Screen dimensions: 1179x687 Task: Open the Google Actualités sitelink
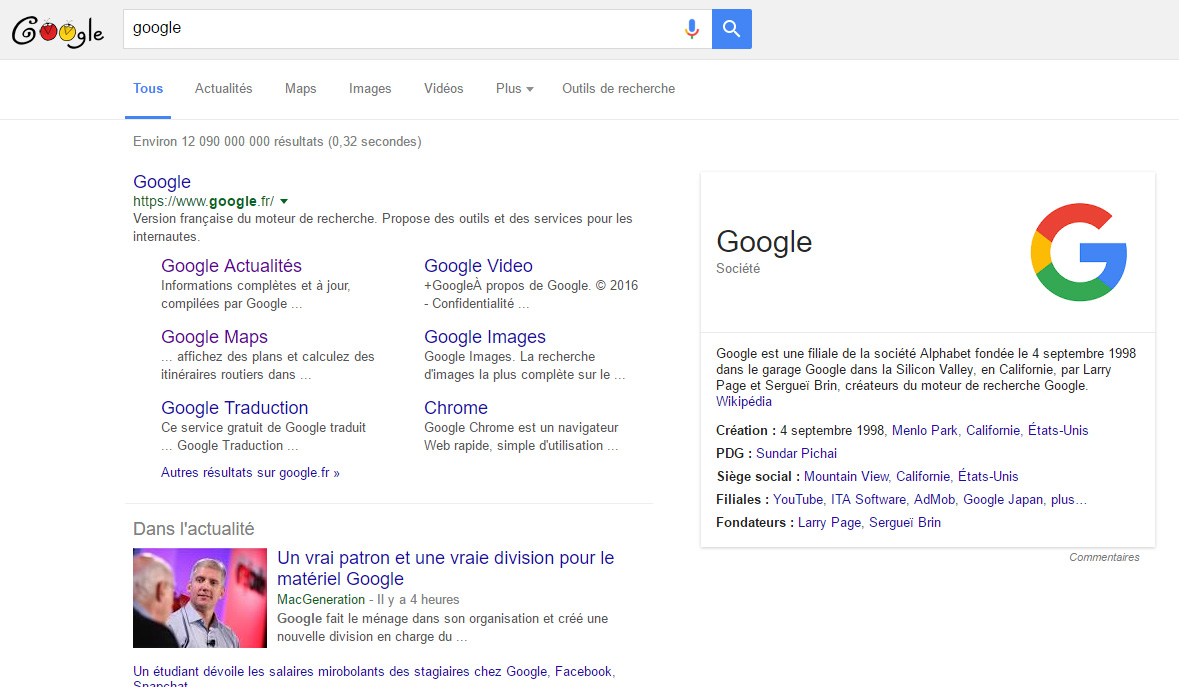click(232, 266)
